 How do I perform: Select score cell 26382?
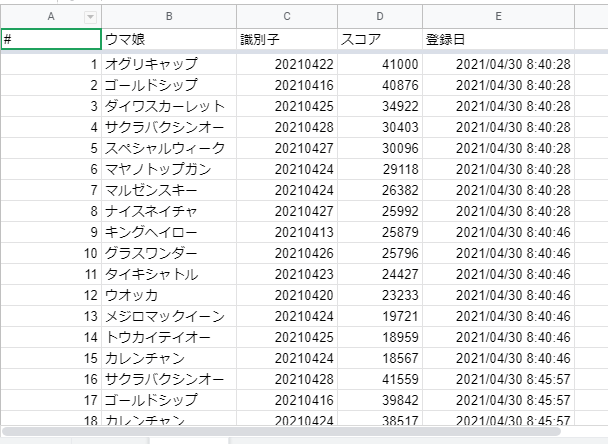(380, 190)
